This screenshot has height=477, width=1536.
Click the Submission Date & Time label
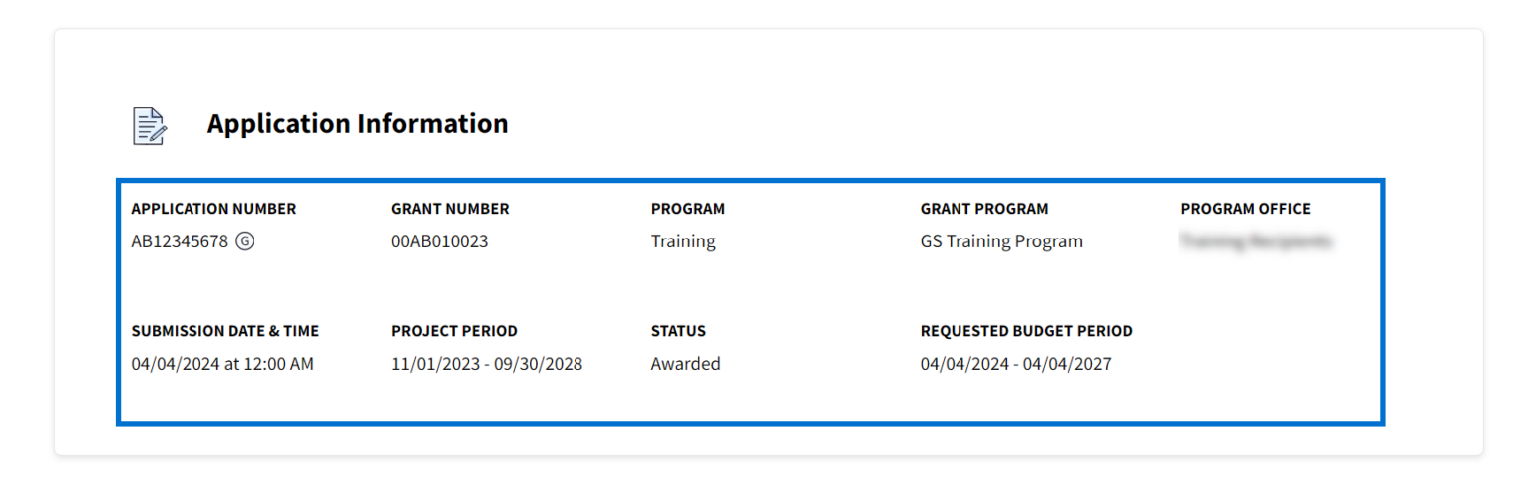[225, 331]
